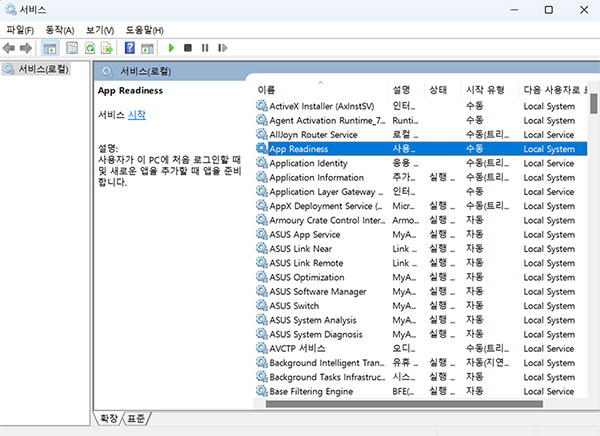The image size is (600, 436).
Task: Click the horizontal scrollbar of services list
Action: [x=404, y=404]
